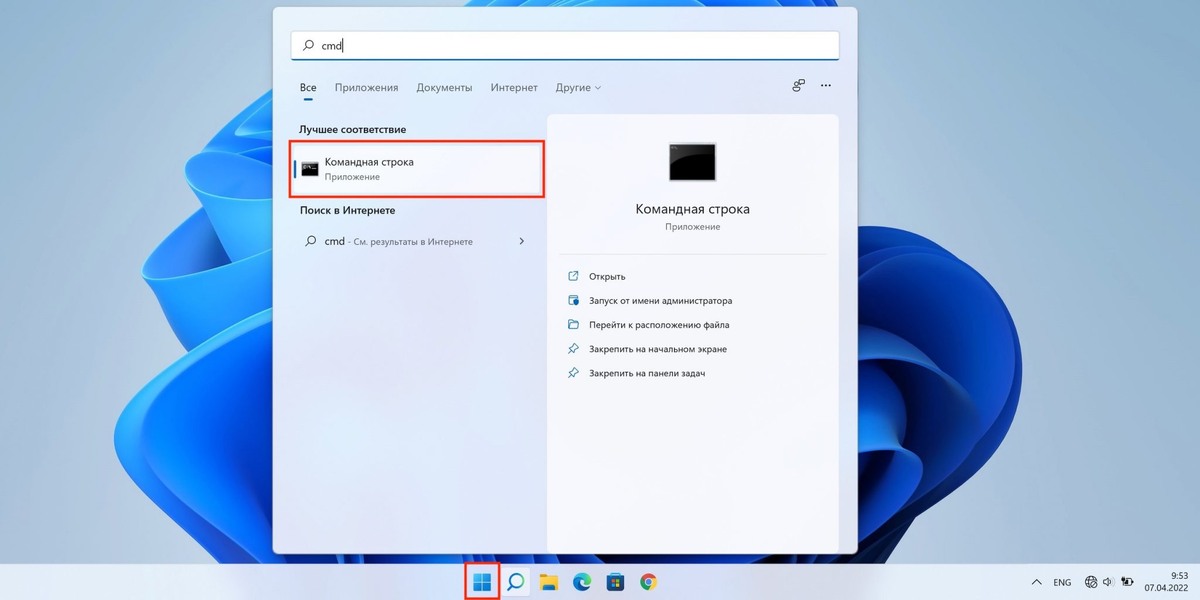Click into the search box containing cmd
The image size is (1200, 600).
(x=565, y=45)
